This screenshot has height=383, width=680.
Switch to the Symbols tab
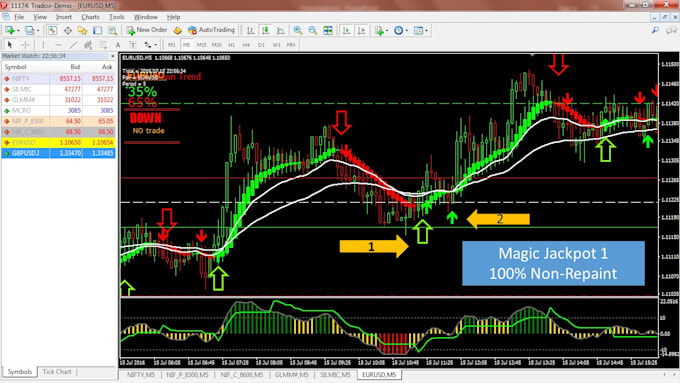pos(20,372)
